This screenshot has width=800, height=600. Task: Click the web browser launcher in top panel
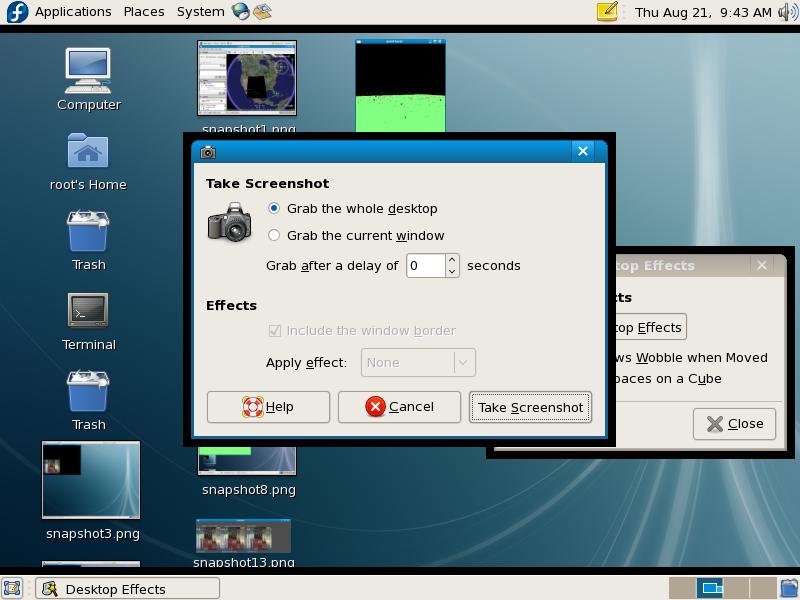(x=240, y=12)
